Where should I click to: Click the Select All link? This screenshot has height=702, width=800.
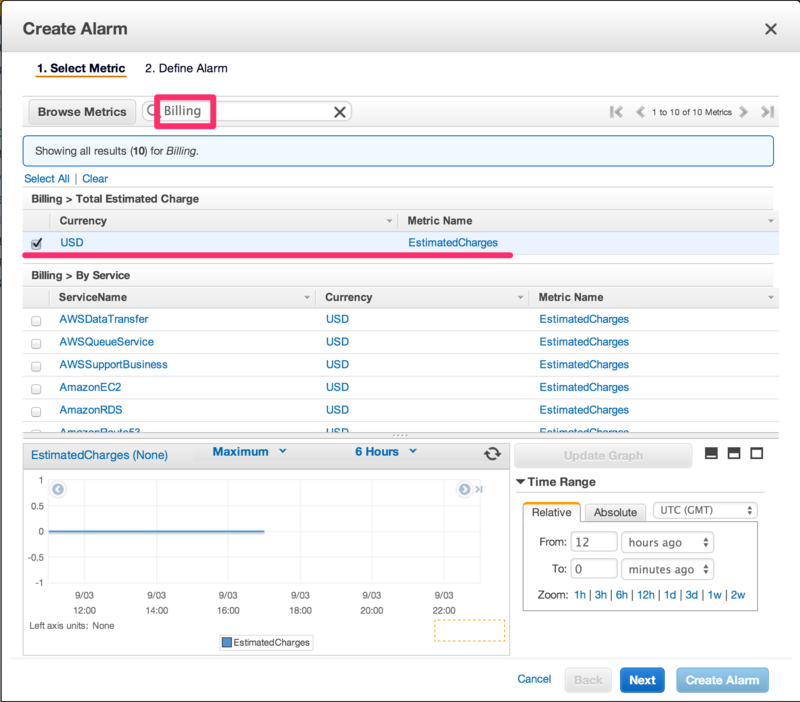coord(47,179)
